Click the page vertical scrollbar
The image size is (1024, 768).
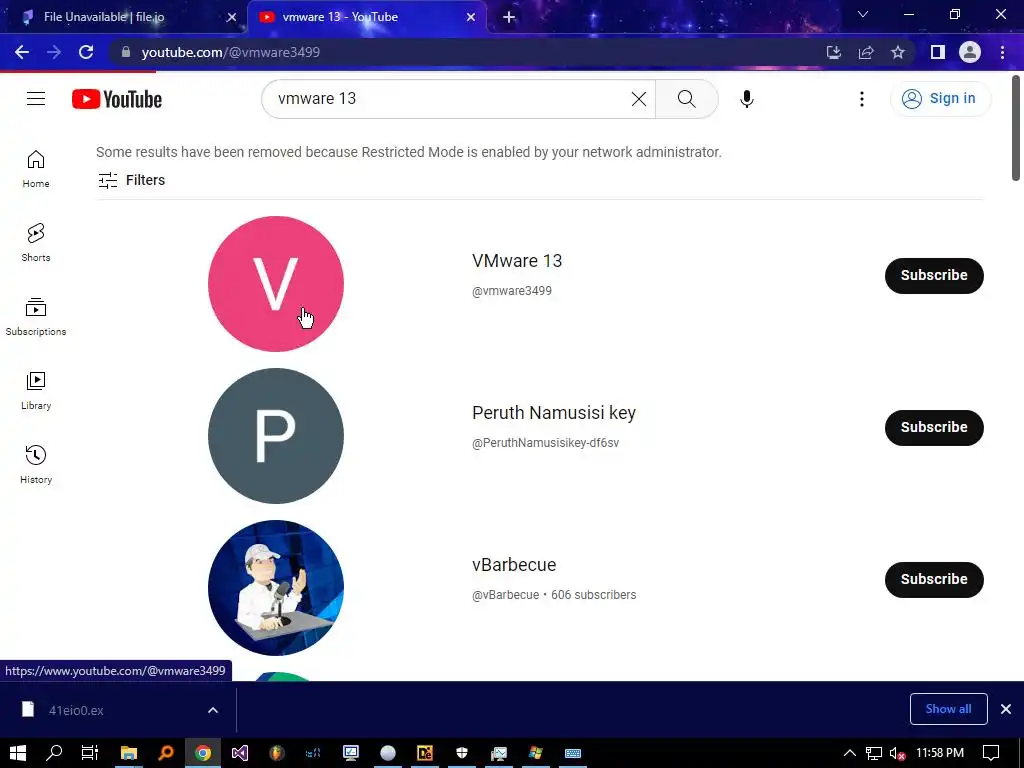[x=1016, y=128]
